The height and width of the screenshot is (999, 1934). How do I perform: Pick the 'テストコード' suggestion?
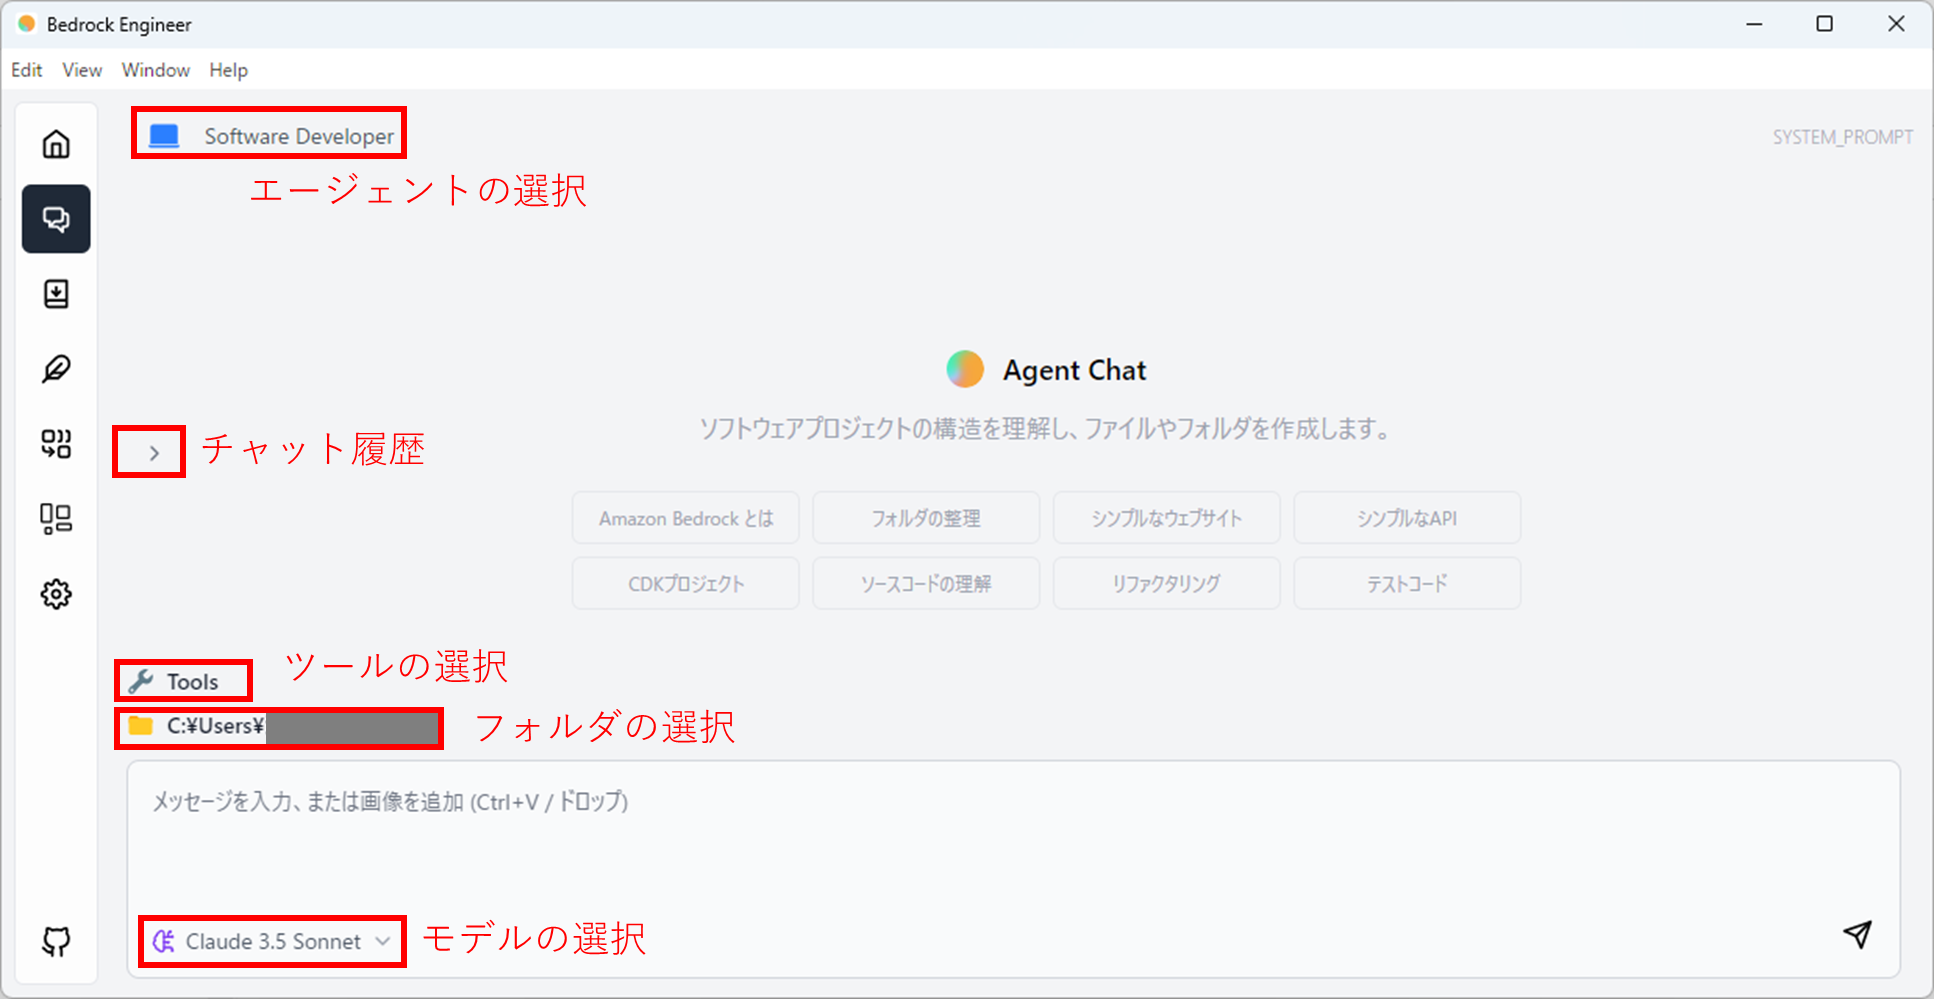point(1407,583)
